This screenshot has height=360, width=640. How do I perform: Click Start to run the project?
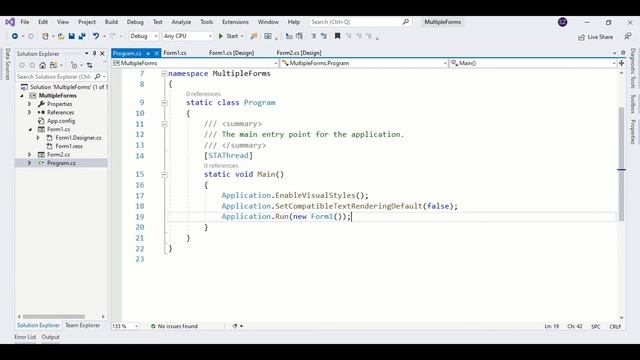[x=228, y=36]
